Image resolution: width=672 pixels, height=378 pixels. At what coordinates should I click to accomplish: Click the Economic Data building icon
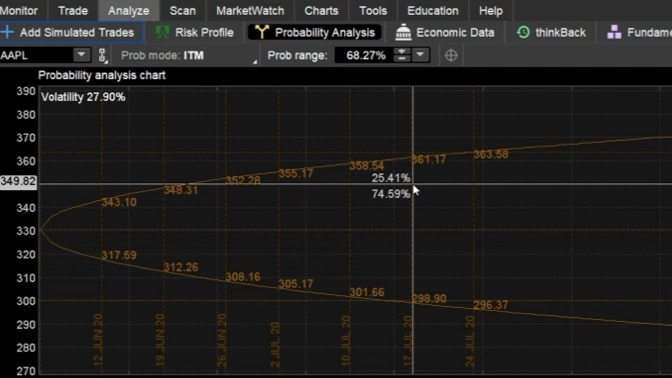pos(403,33)
